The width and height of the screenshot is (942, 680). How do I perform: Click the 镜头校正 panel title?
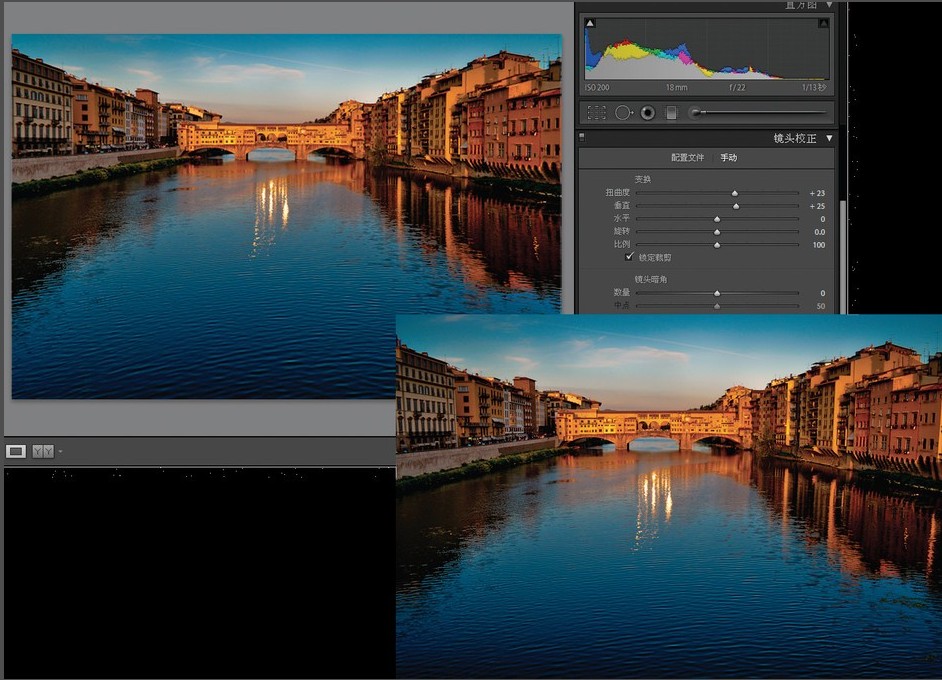795,138
